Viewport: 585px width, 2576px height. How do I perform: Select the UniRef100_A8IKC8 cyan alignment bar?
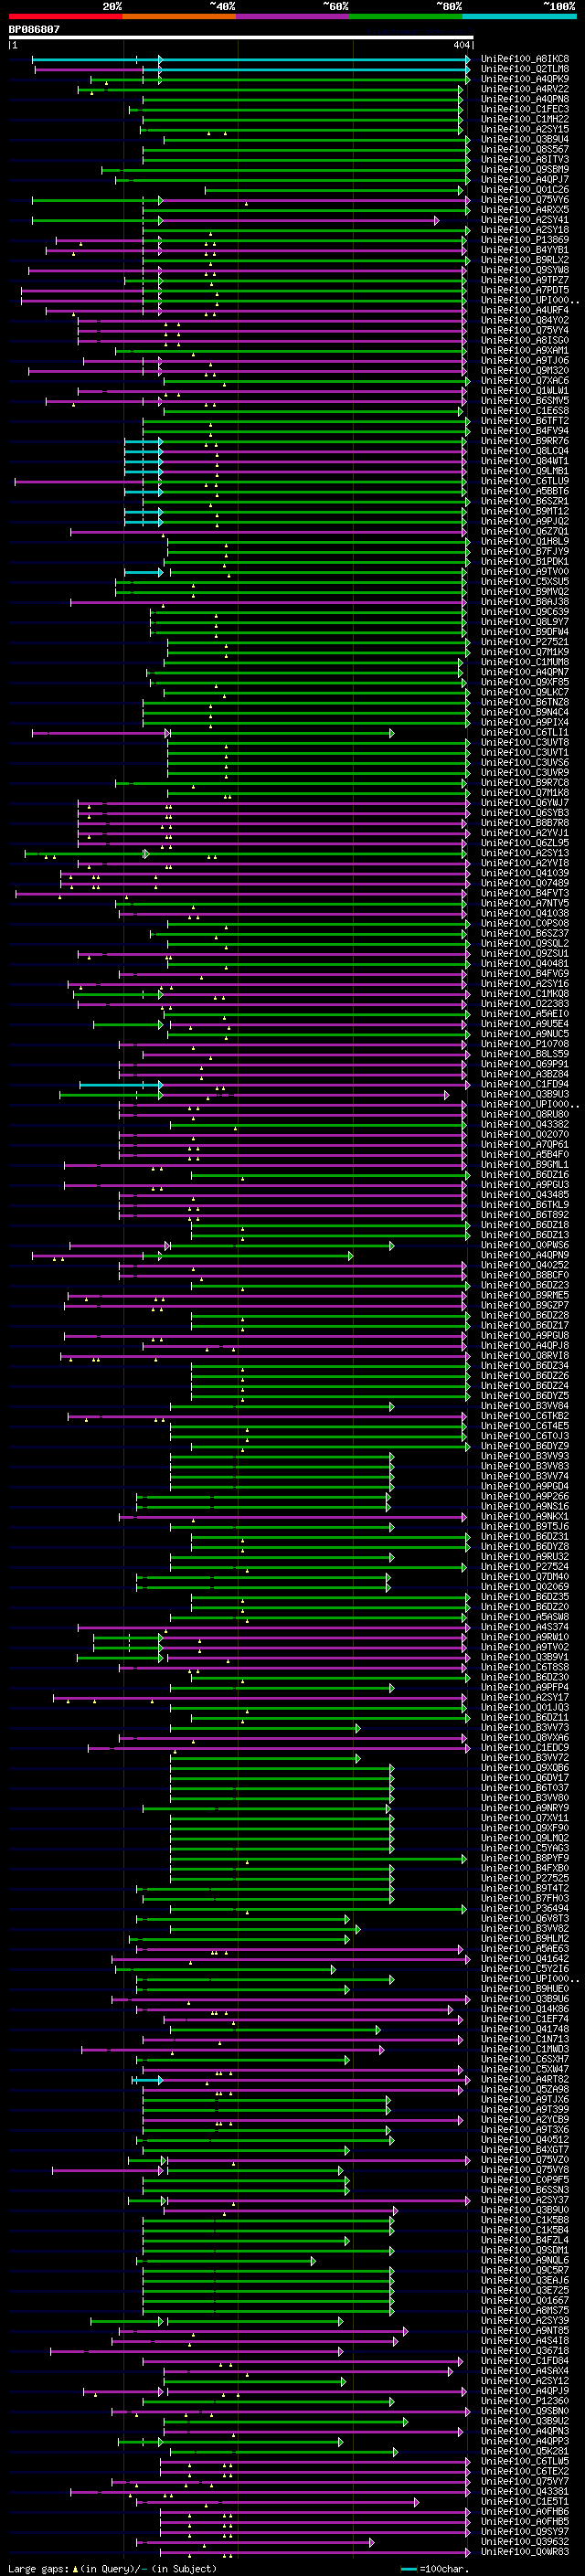click(x=251, y=60)
